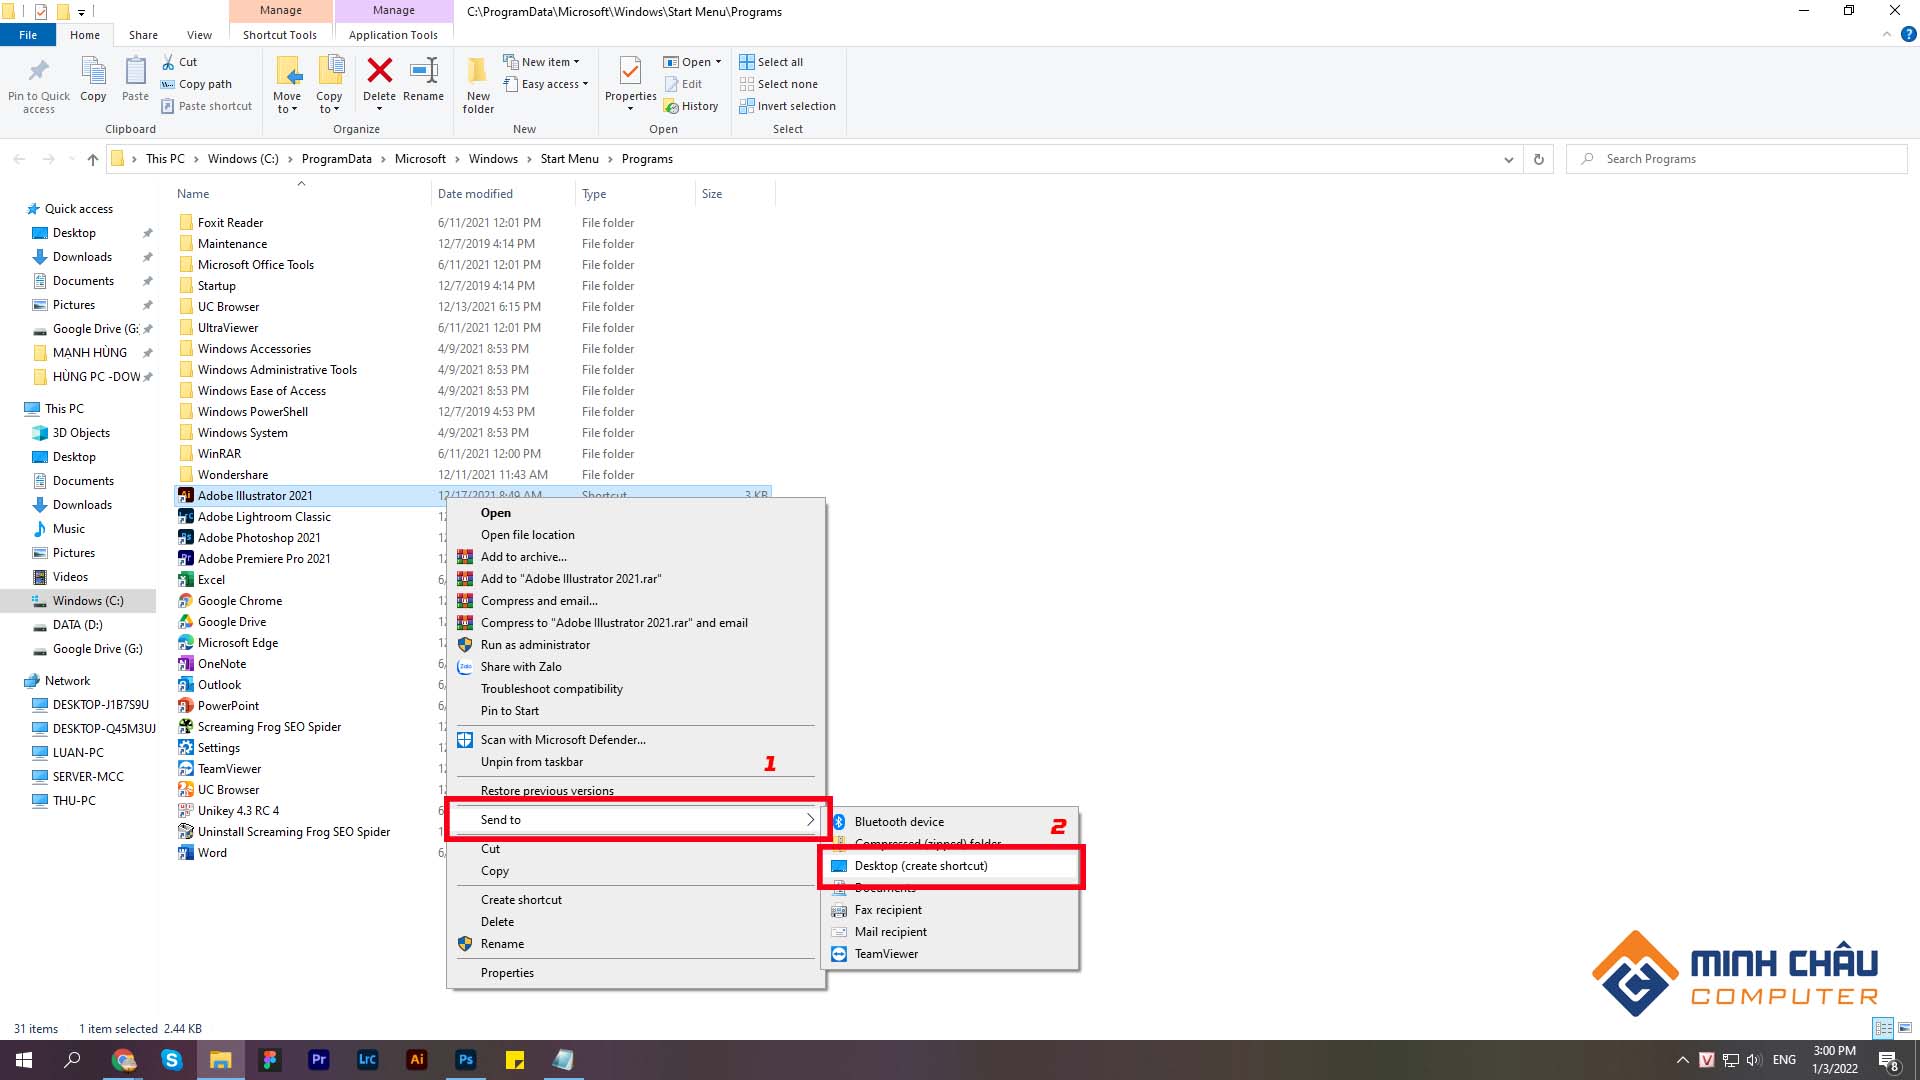Click the Search Programs box
The width and height of the screenshot is (1920, 1080).
[1736, 159]
